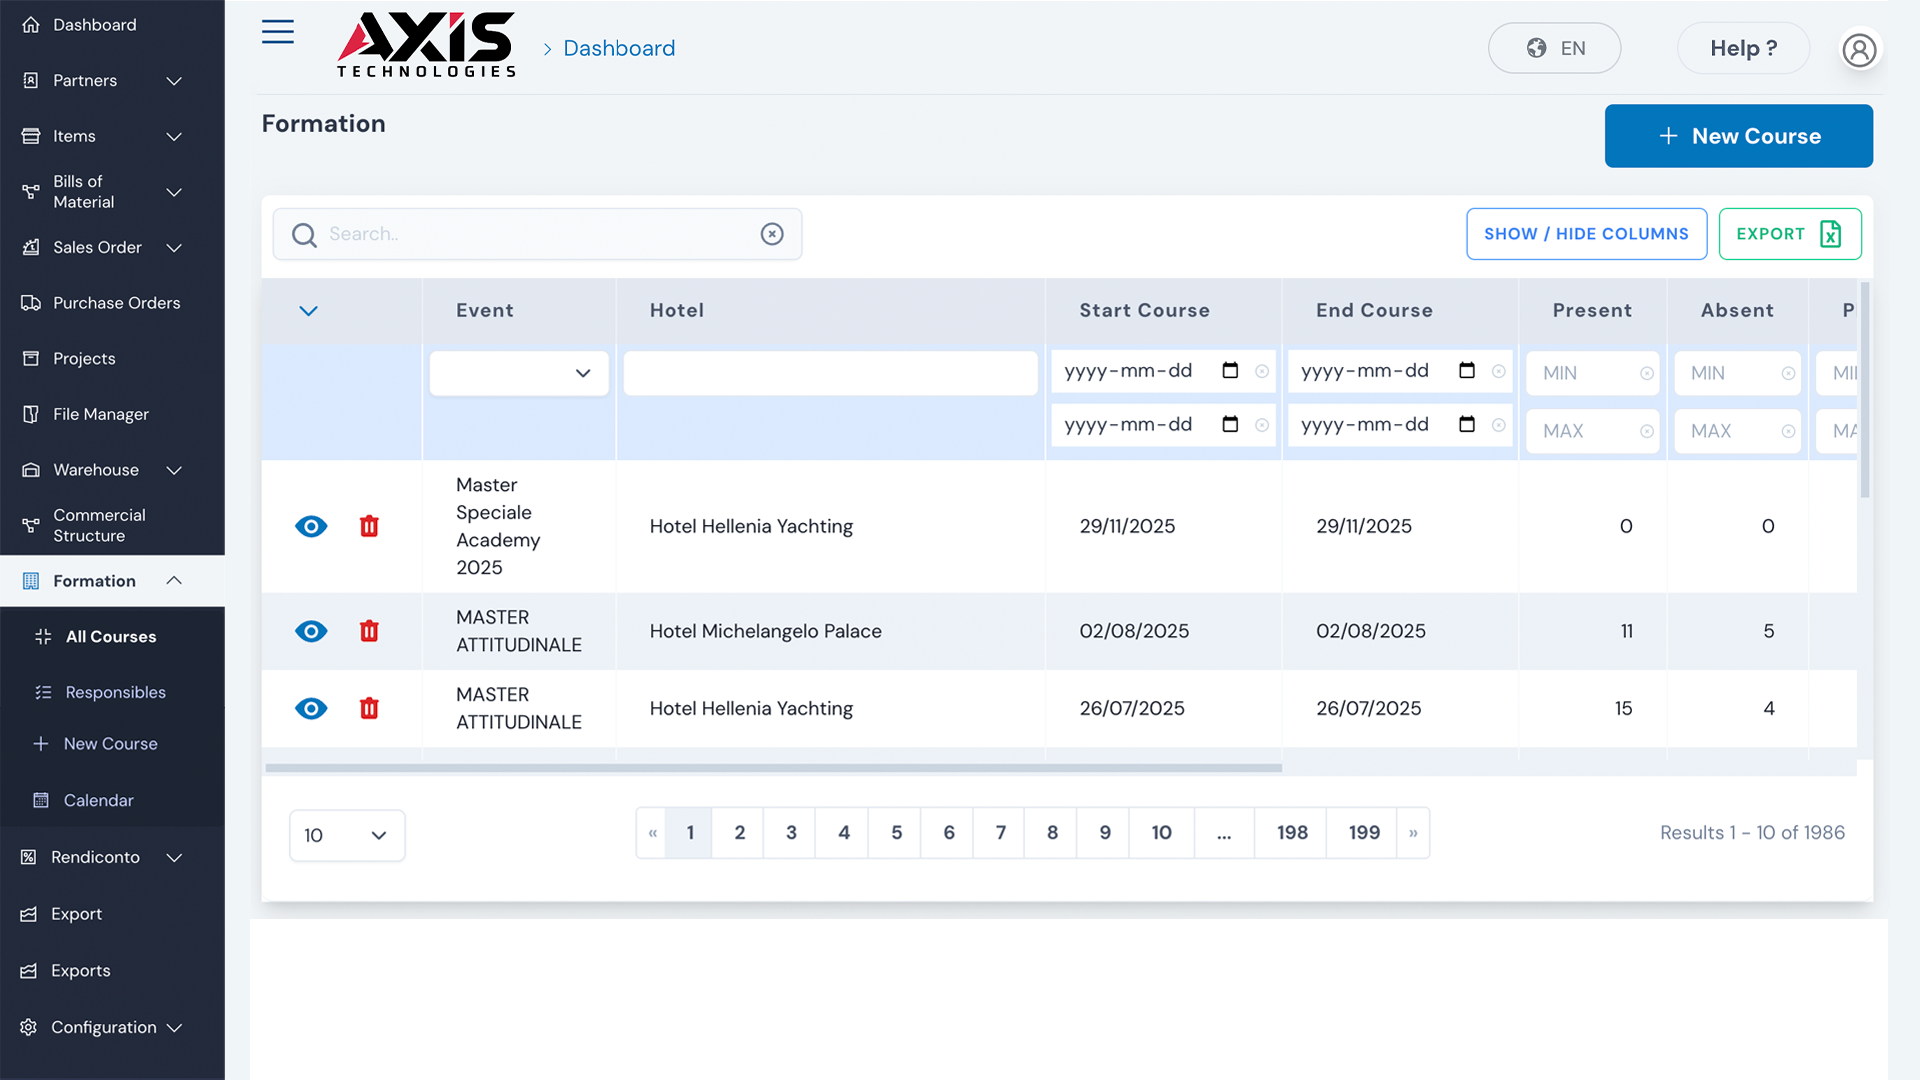
Task: Open the user profile avatar icon
Action: pos(1859,49)
